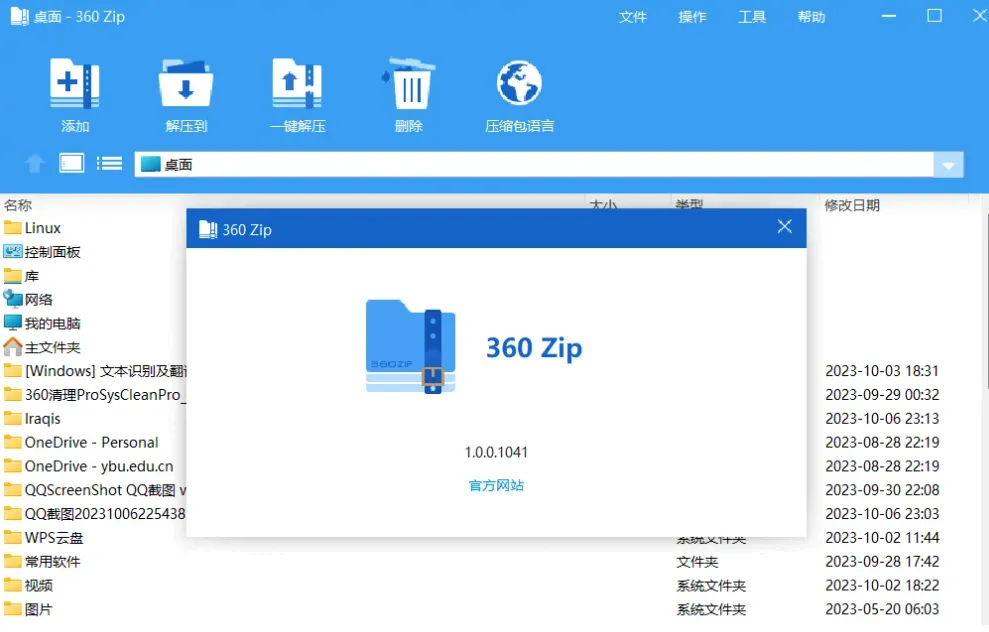Click the Delete (删除) trash icon
The width and height of the screenshot is (989, 632).
click(408, 83)
